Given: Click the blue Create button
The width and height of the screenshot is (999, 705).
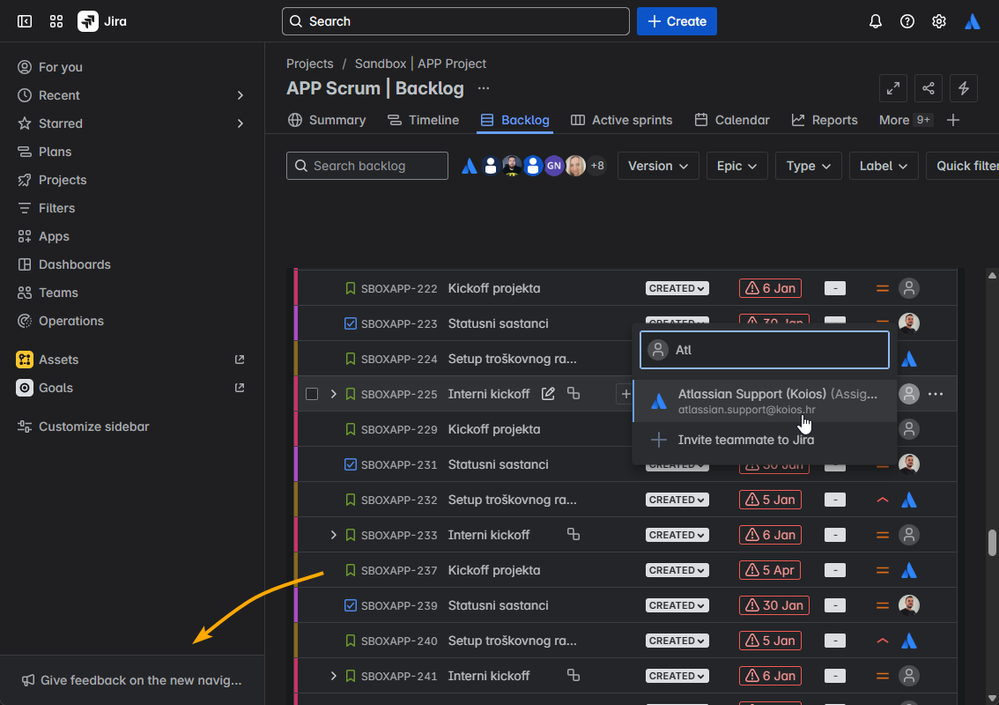Looking at the screenshot, I should pyautogui.click(x=677, y=21).
